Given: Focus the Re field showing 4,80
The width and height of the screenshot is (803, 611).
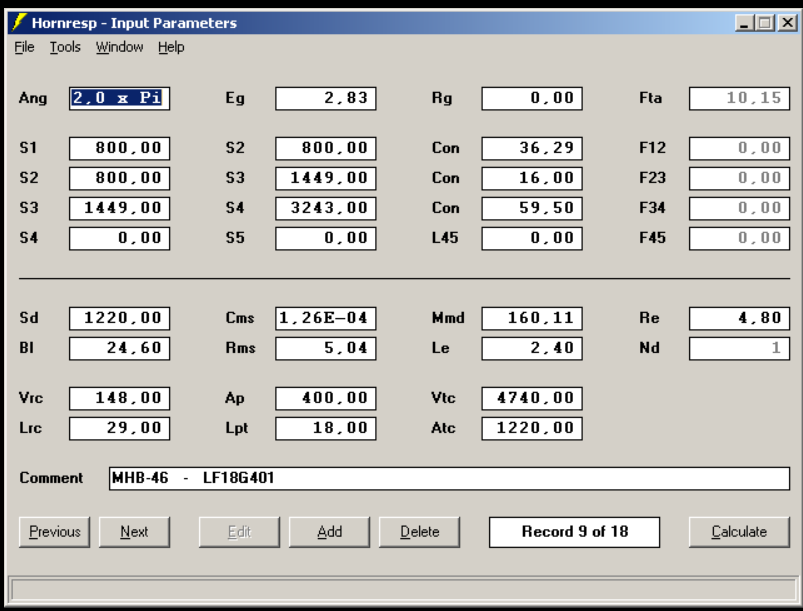Looking at the screenshot, I should coord(739,319).
